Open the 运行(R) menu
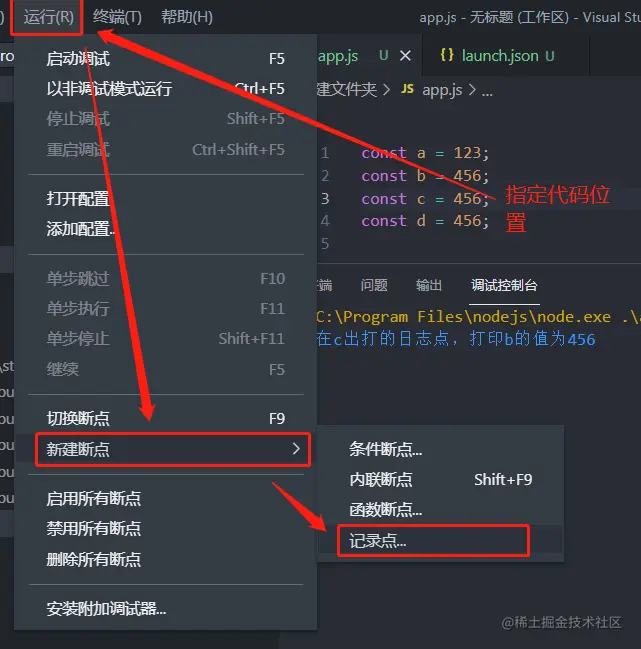 tap(48, 17)
